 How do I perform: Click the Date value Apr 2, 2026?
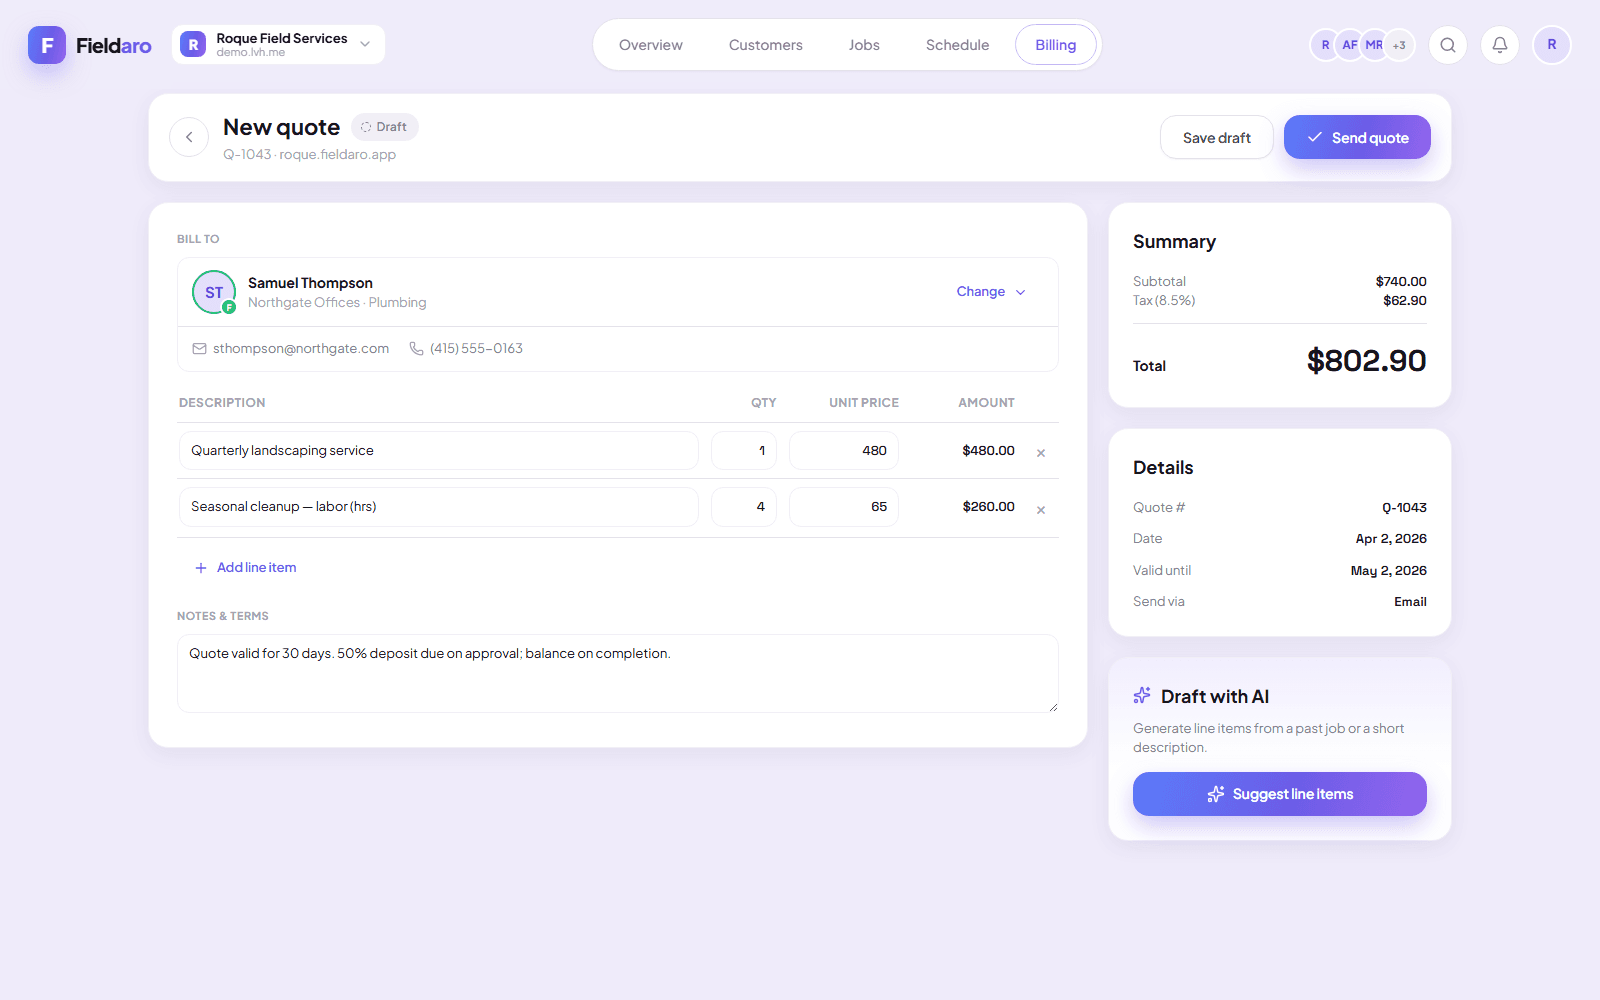tap(1391, 539)
